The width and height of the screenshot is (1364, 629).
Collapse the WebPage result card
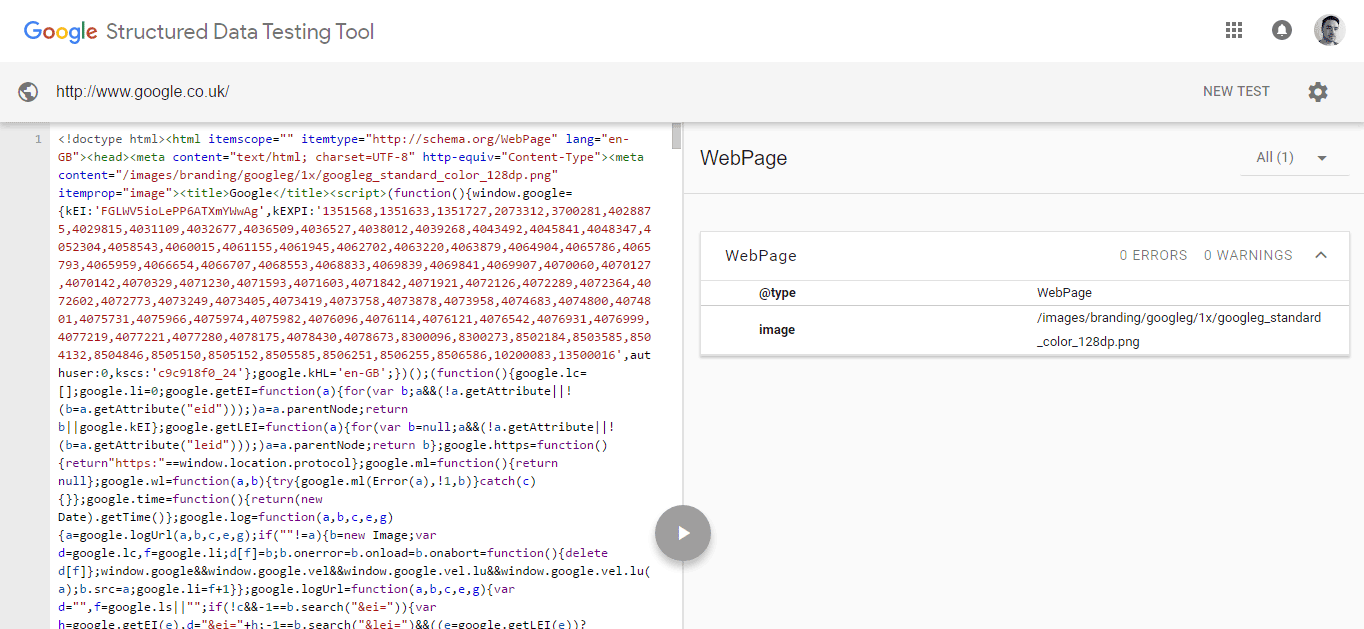coord(1321,255)
